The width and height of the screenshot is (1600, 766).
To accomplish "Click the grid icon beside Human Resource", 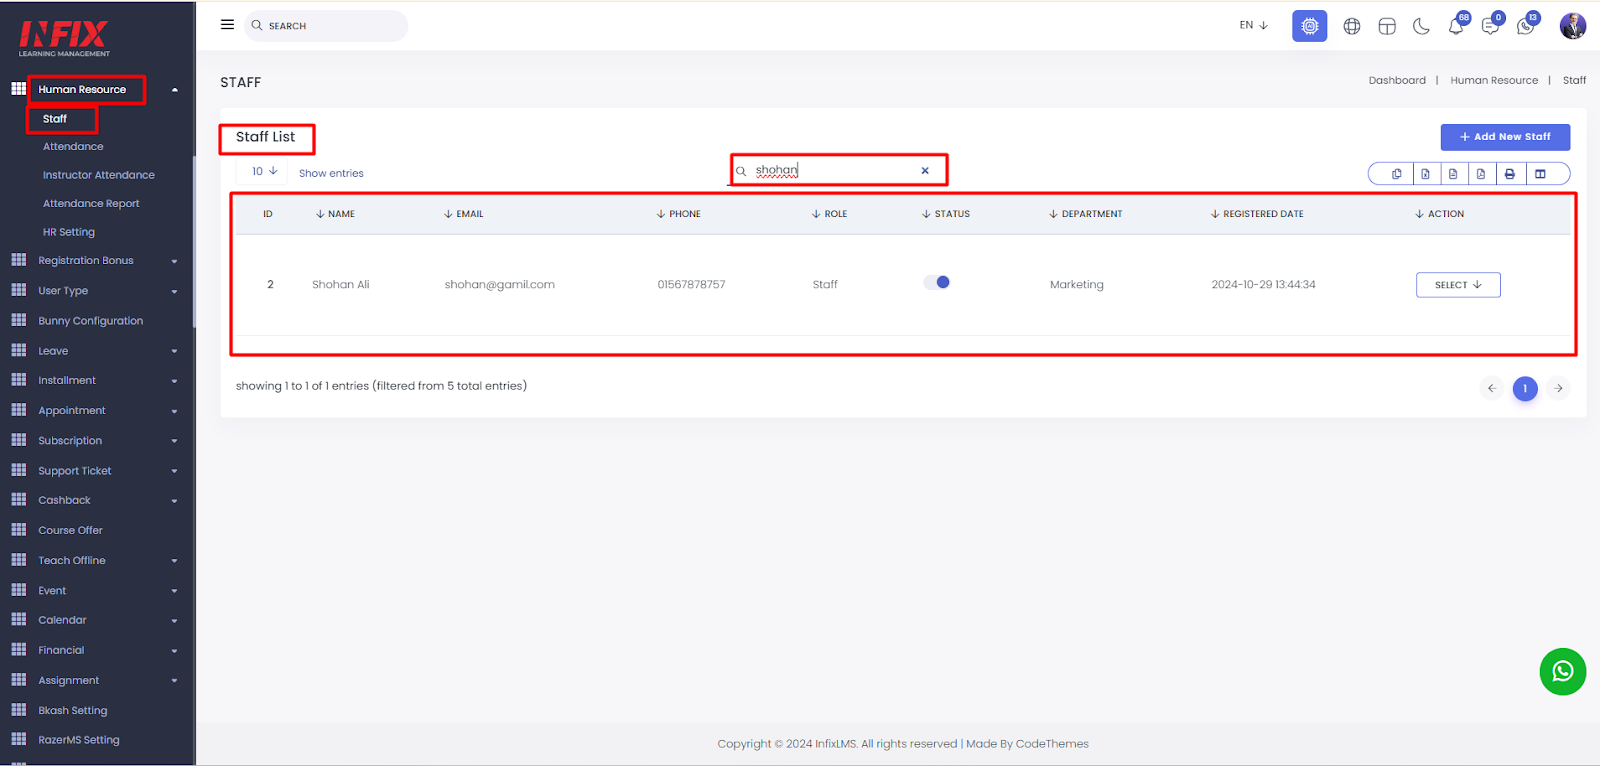I will click(19, 89).
